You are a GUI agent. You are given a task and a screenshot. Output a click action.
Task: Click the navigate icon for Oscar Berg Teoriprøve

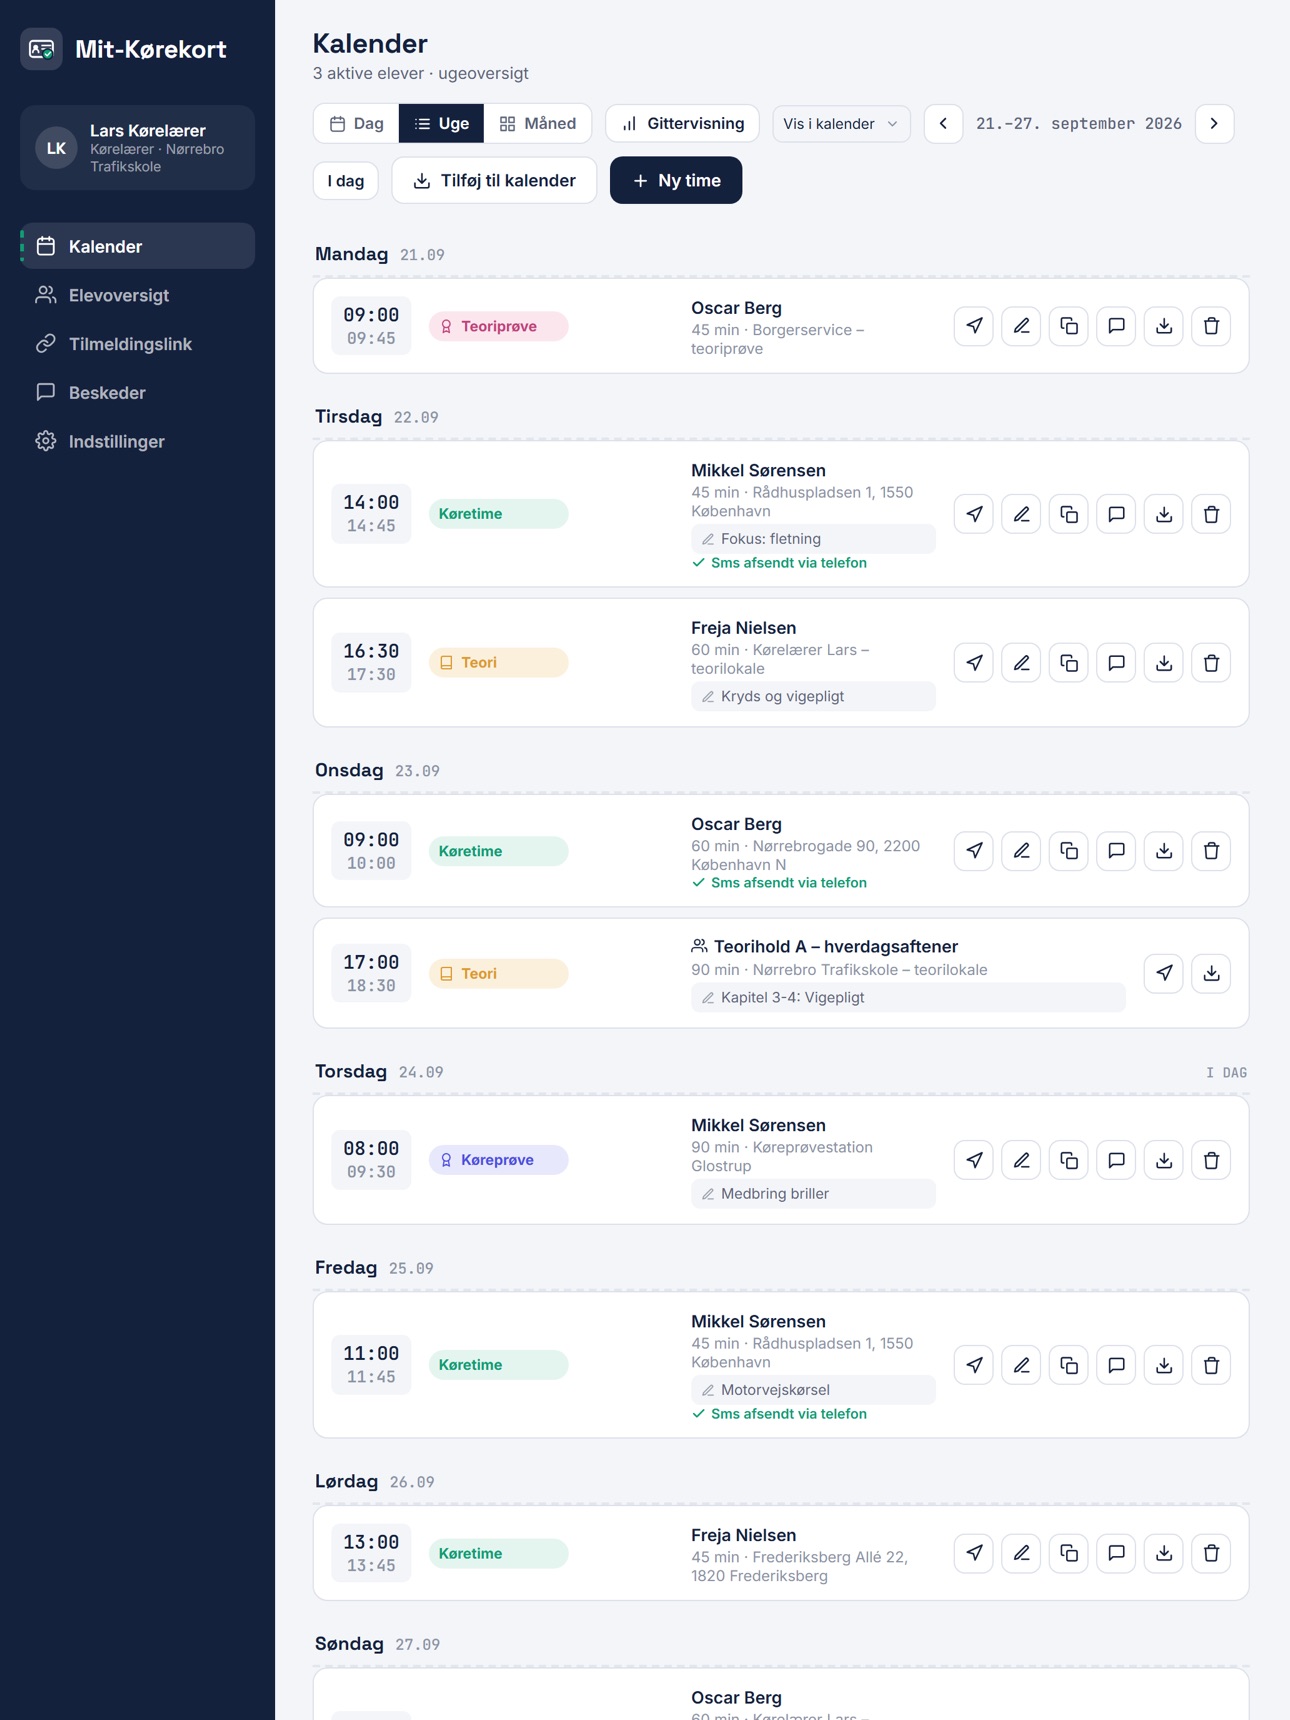click(x=973, y=326)
